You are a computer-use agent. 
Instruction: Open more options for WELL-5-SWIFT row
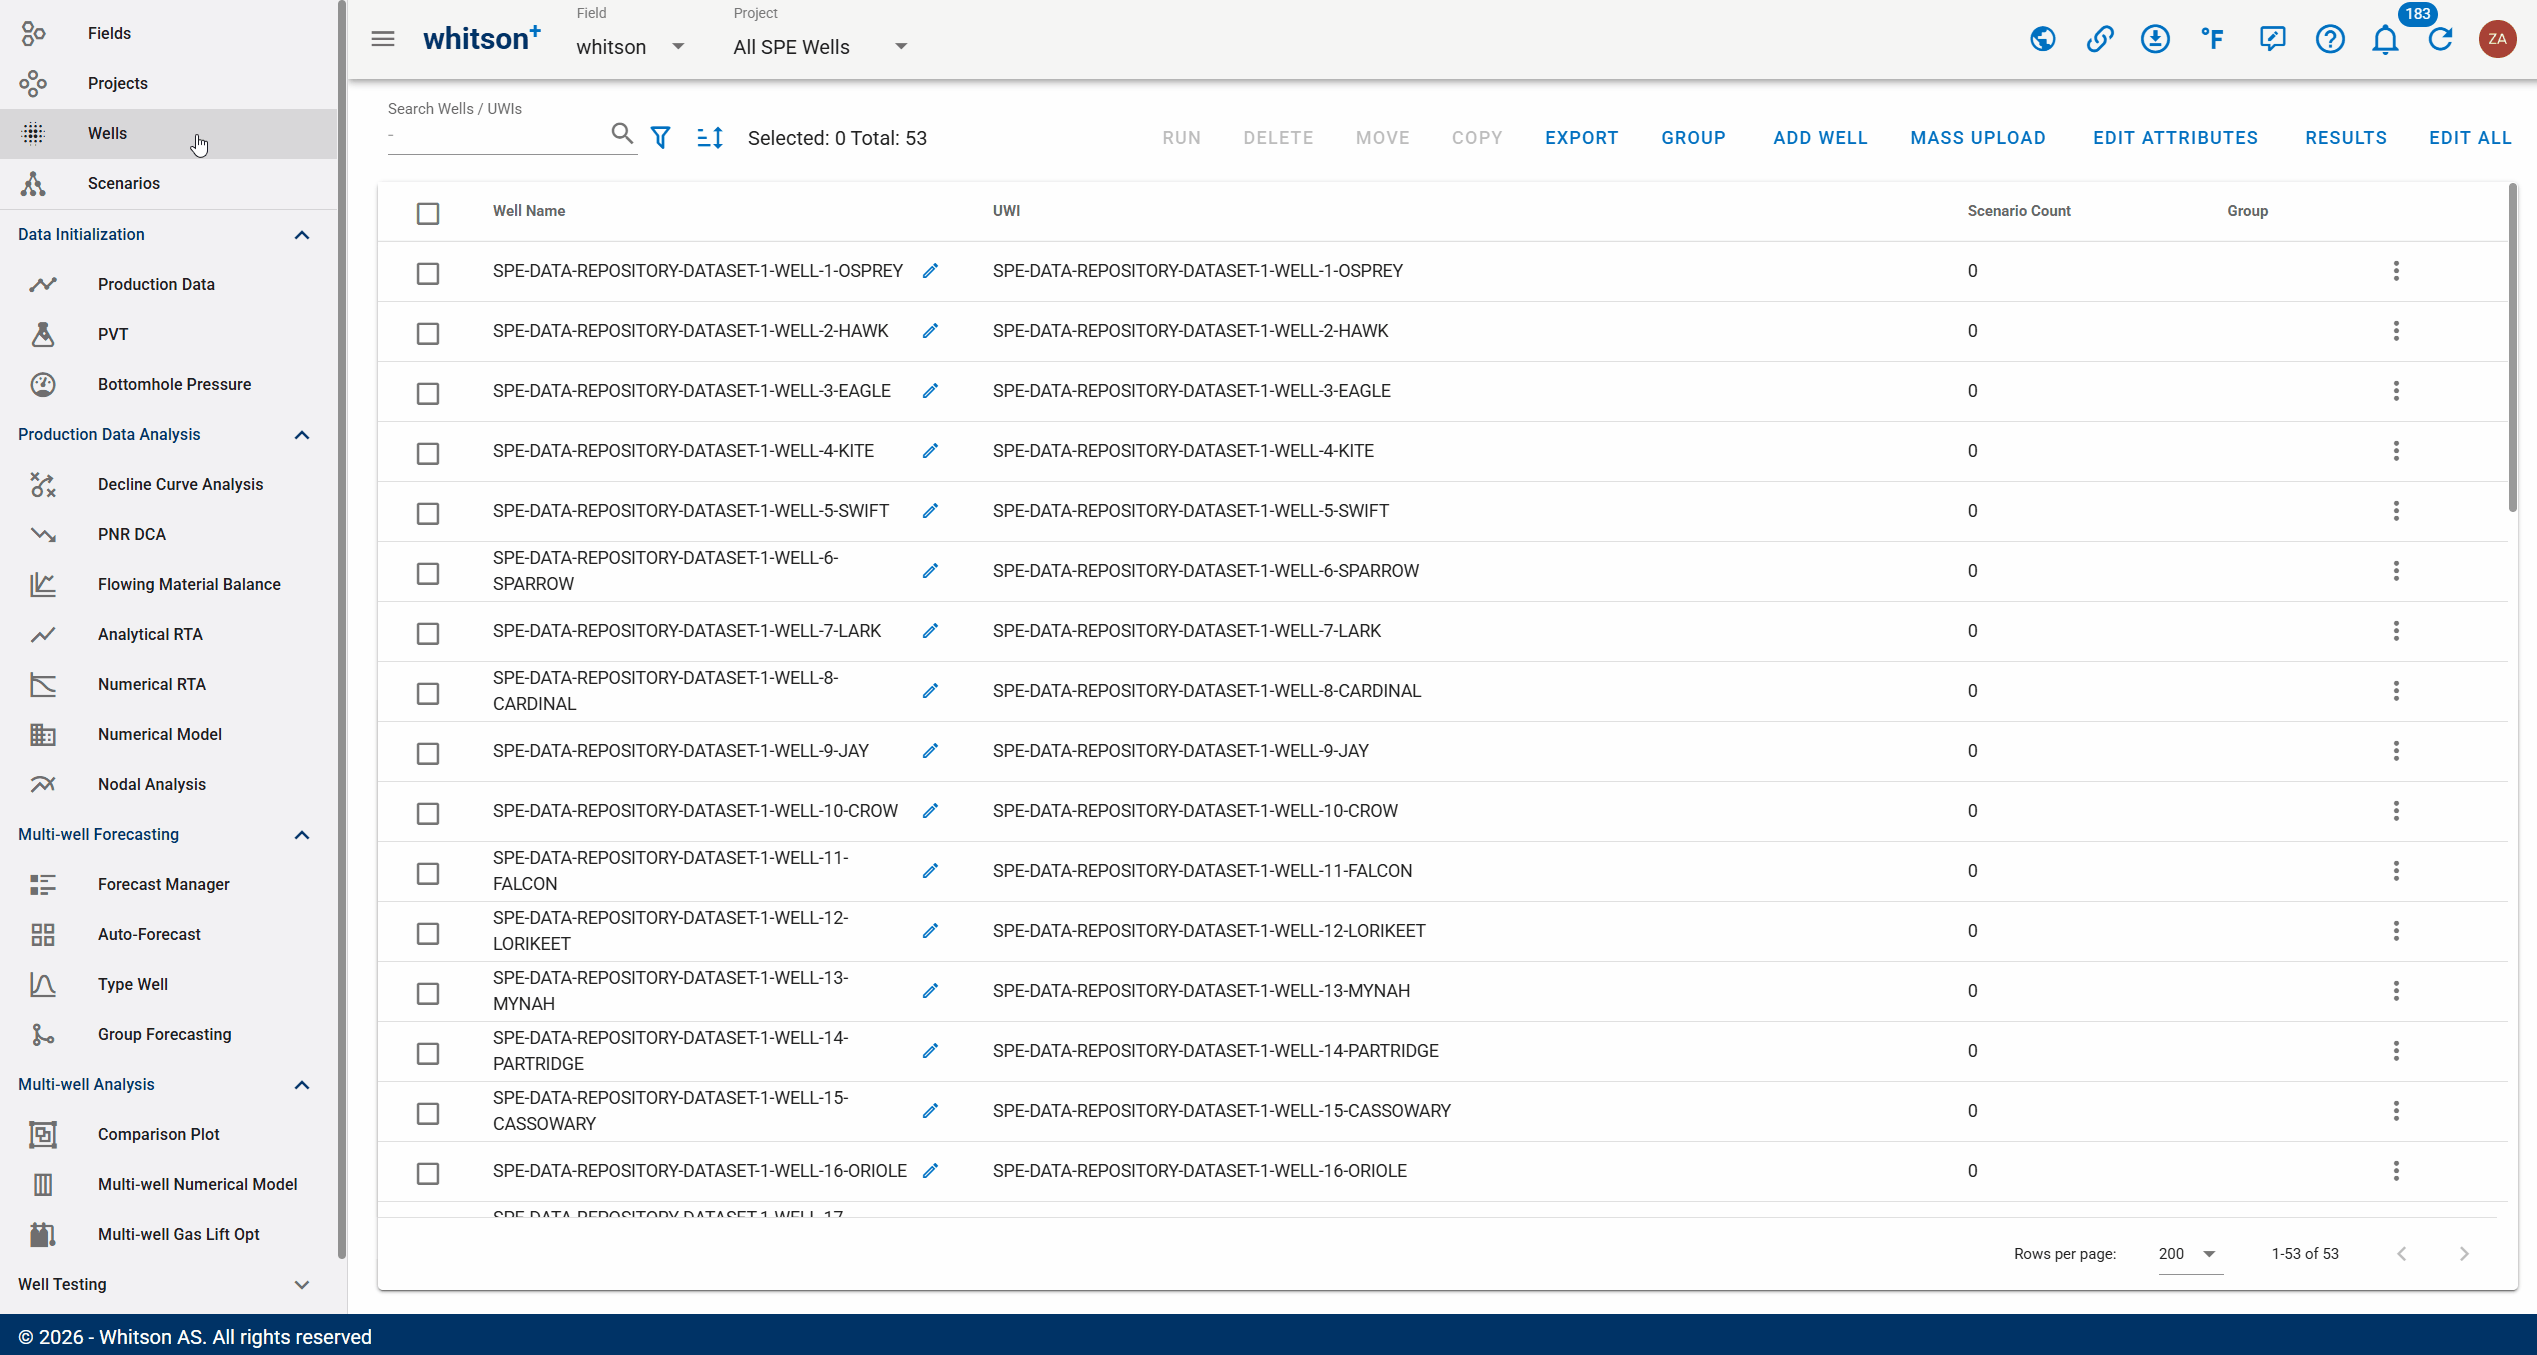pyautogui.click(x=2396, y=511)
